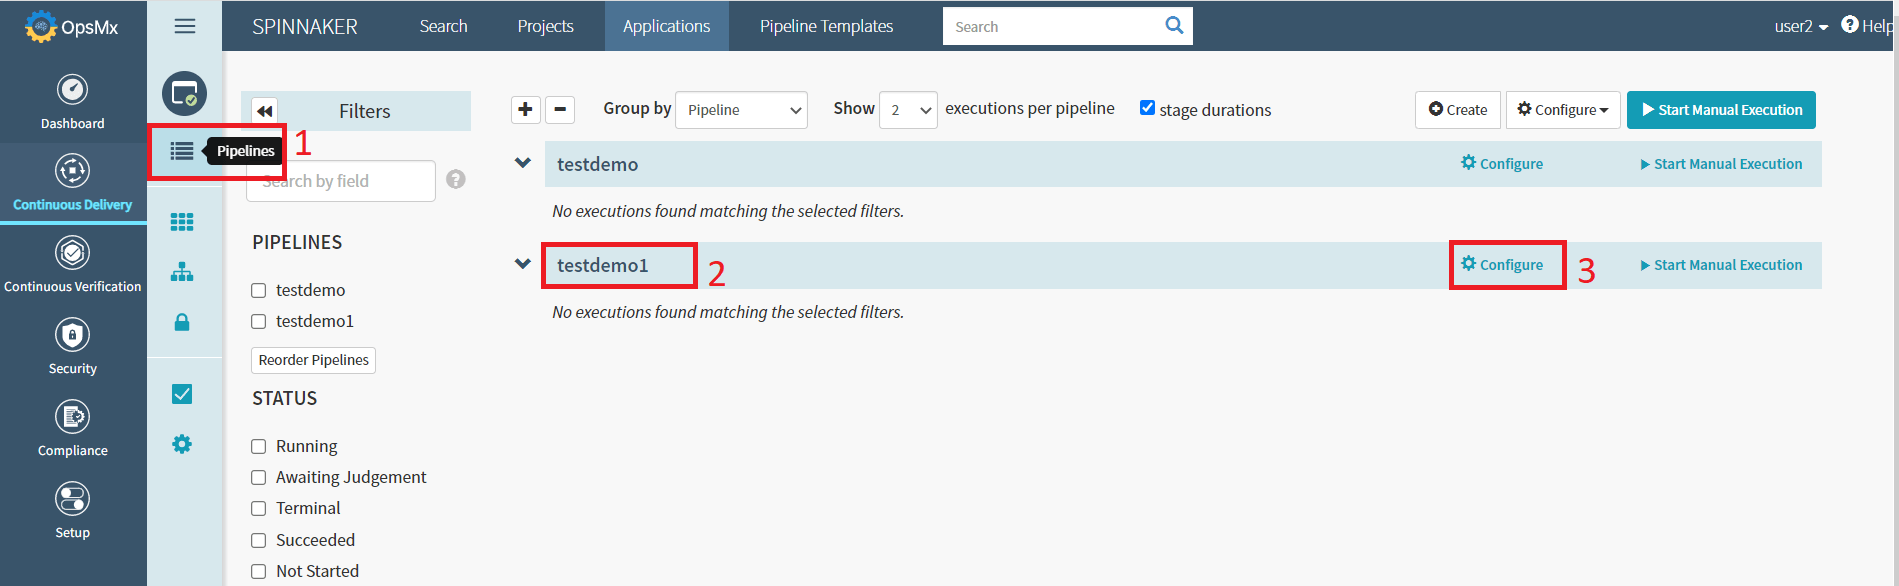The width and height of the screenshot is (1899, 586).
Task: Open the top Configure dropdown button
Action: coord(1563,110)
